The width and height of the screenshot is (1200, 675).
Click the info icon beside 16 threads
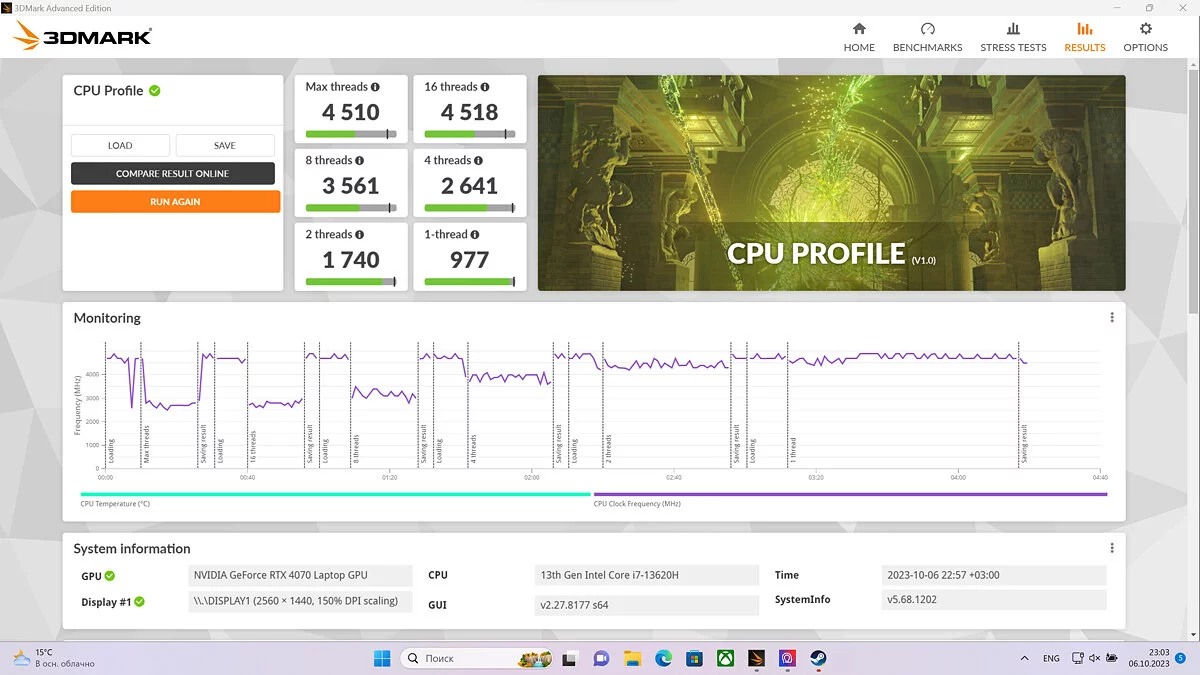click(x=486, y=87)
